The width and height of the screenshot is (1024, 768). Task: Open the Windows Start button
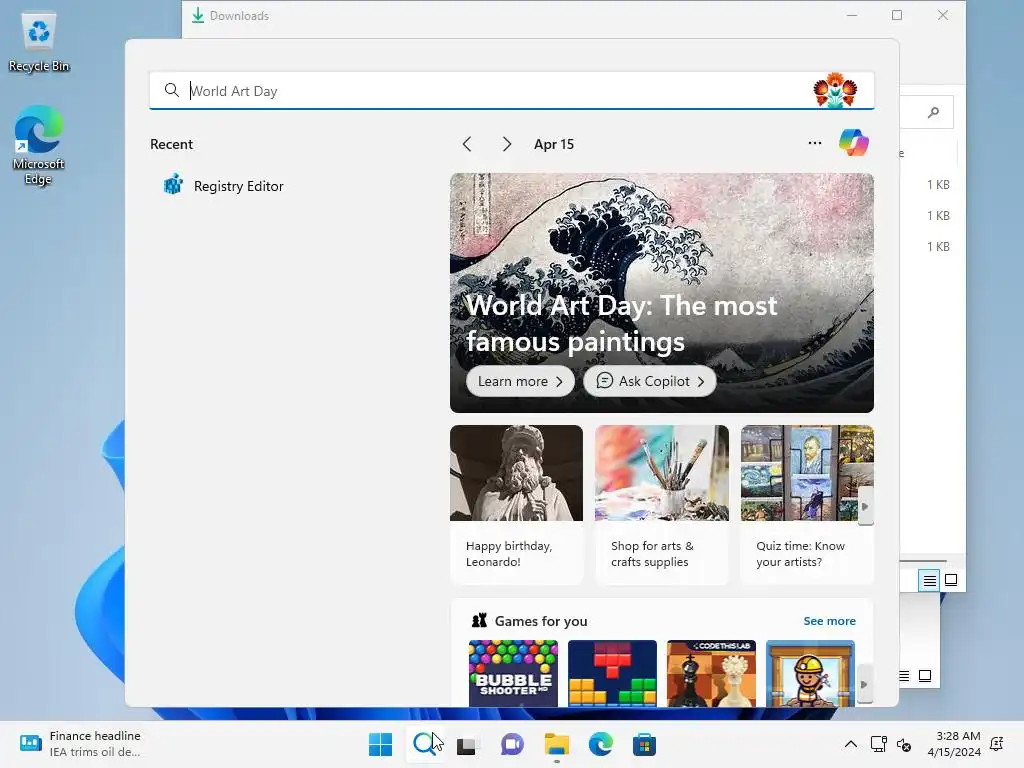coord(381,744)
